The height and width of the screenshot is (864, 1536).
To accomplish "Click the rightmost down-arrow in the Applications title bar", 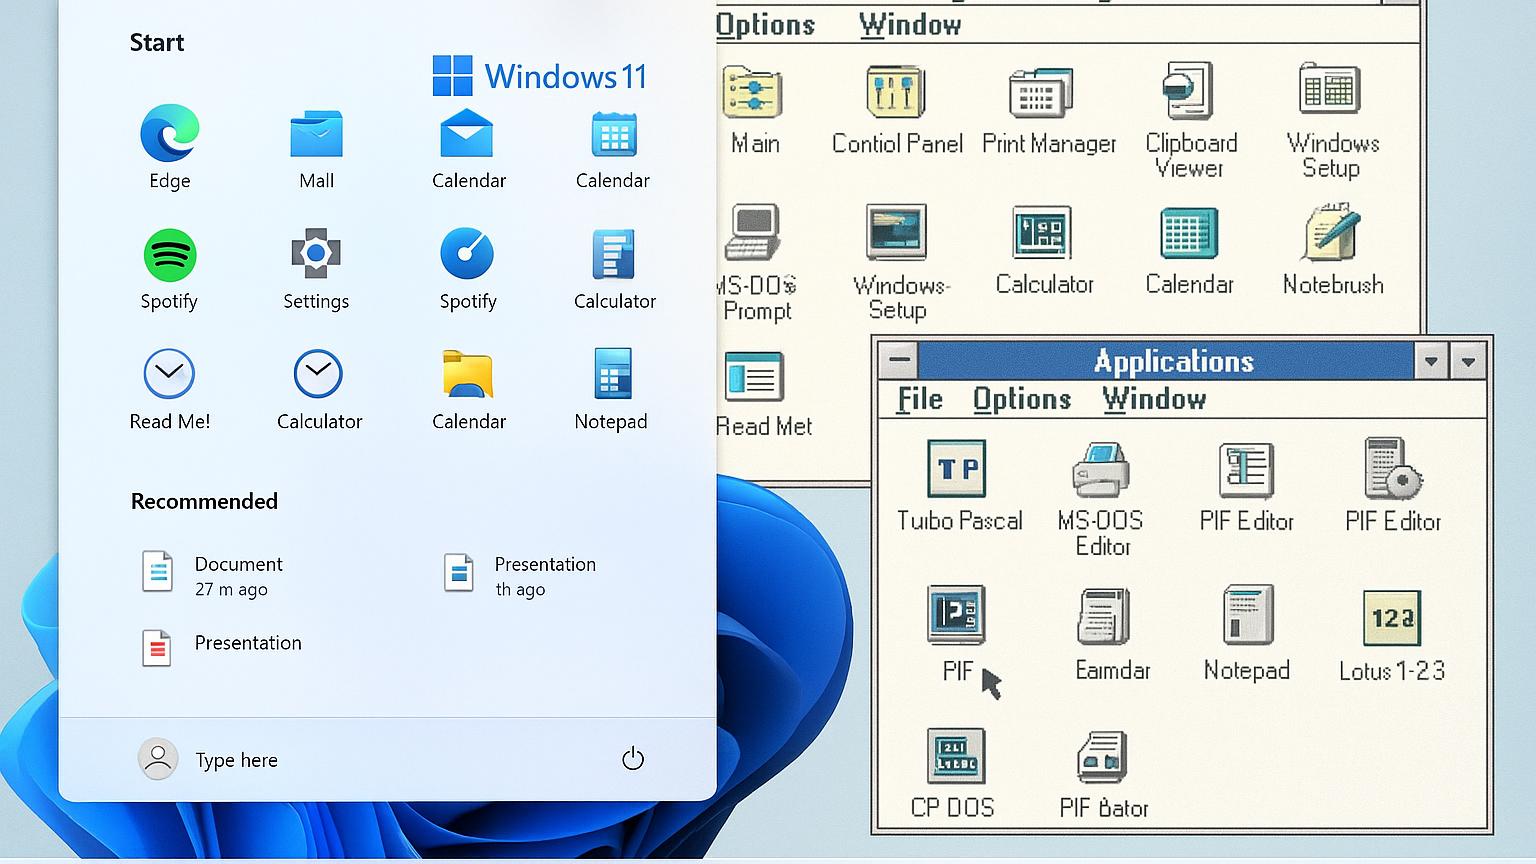I will [x=1468, y=361].
